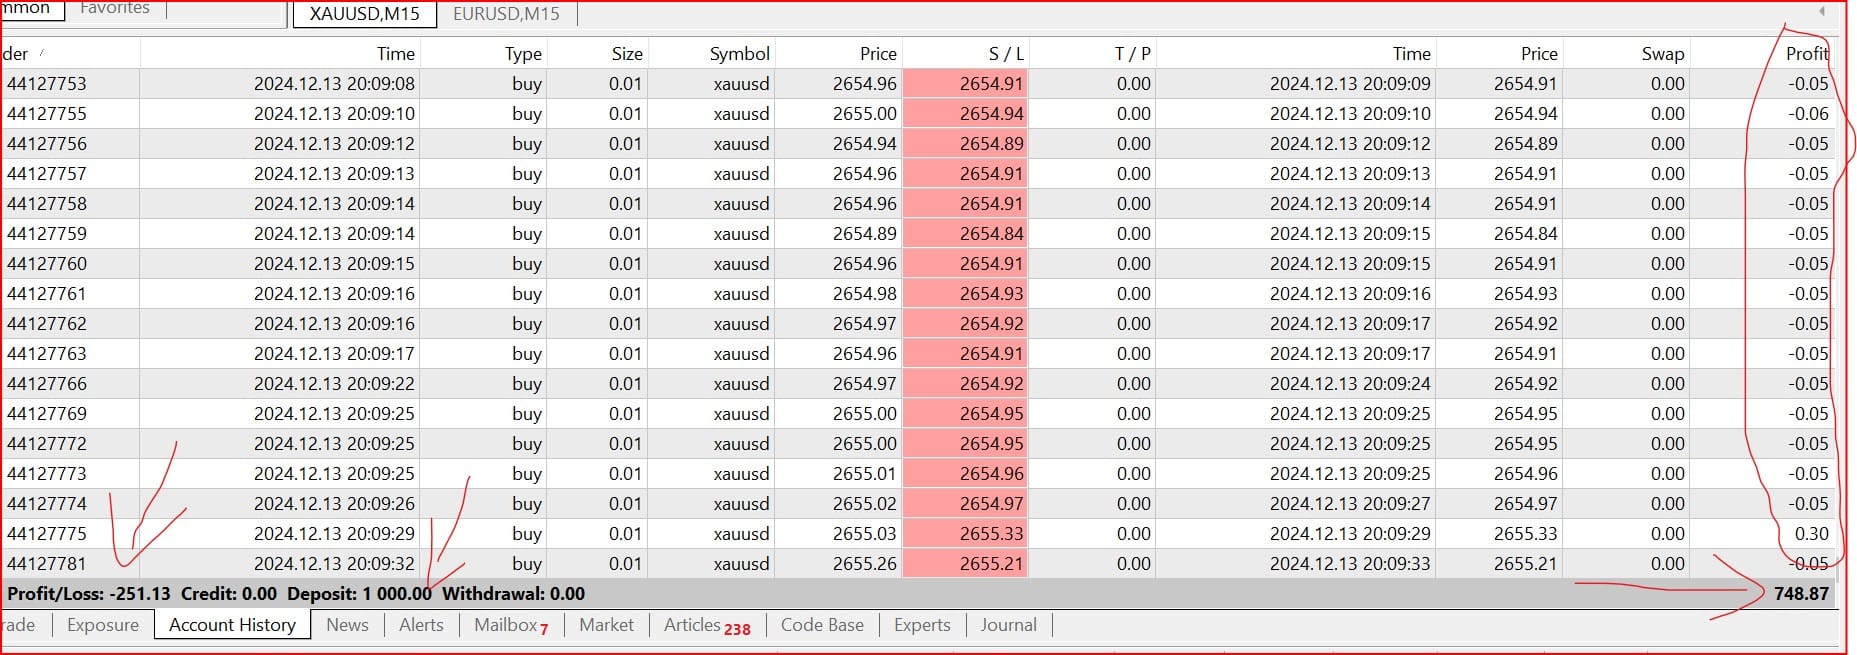Open the Favorites tab
This screenshot has height=655, width=1857.
click(115, 8)
